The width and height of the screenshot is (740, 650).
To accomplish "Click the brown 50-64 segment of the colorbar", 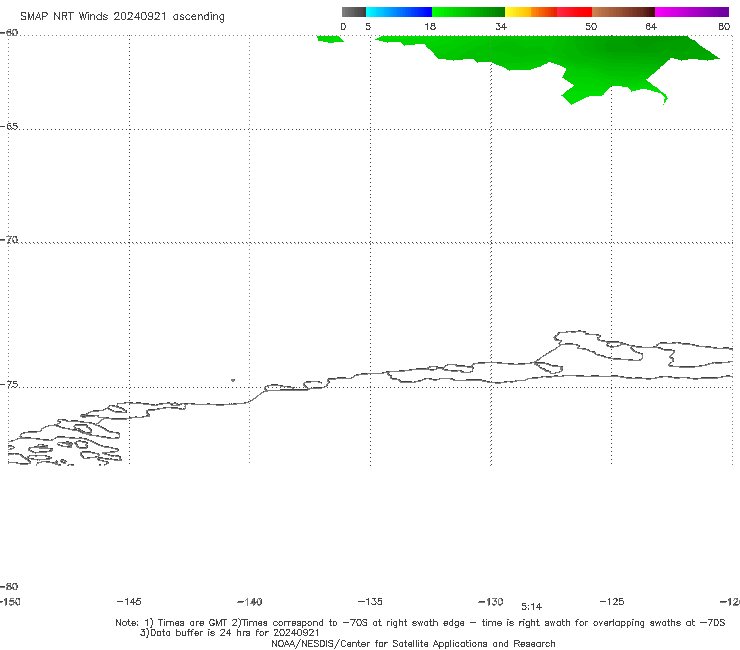I will pos(623,12).
